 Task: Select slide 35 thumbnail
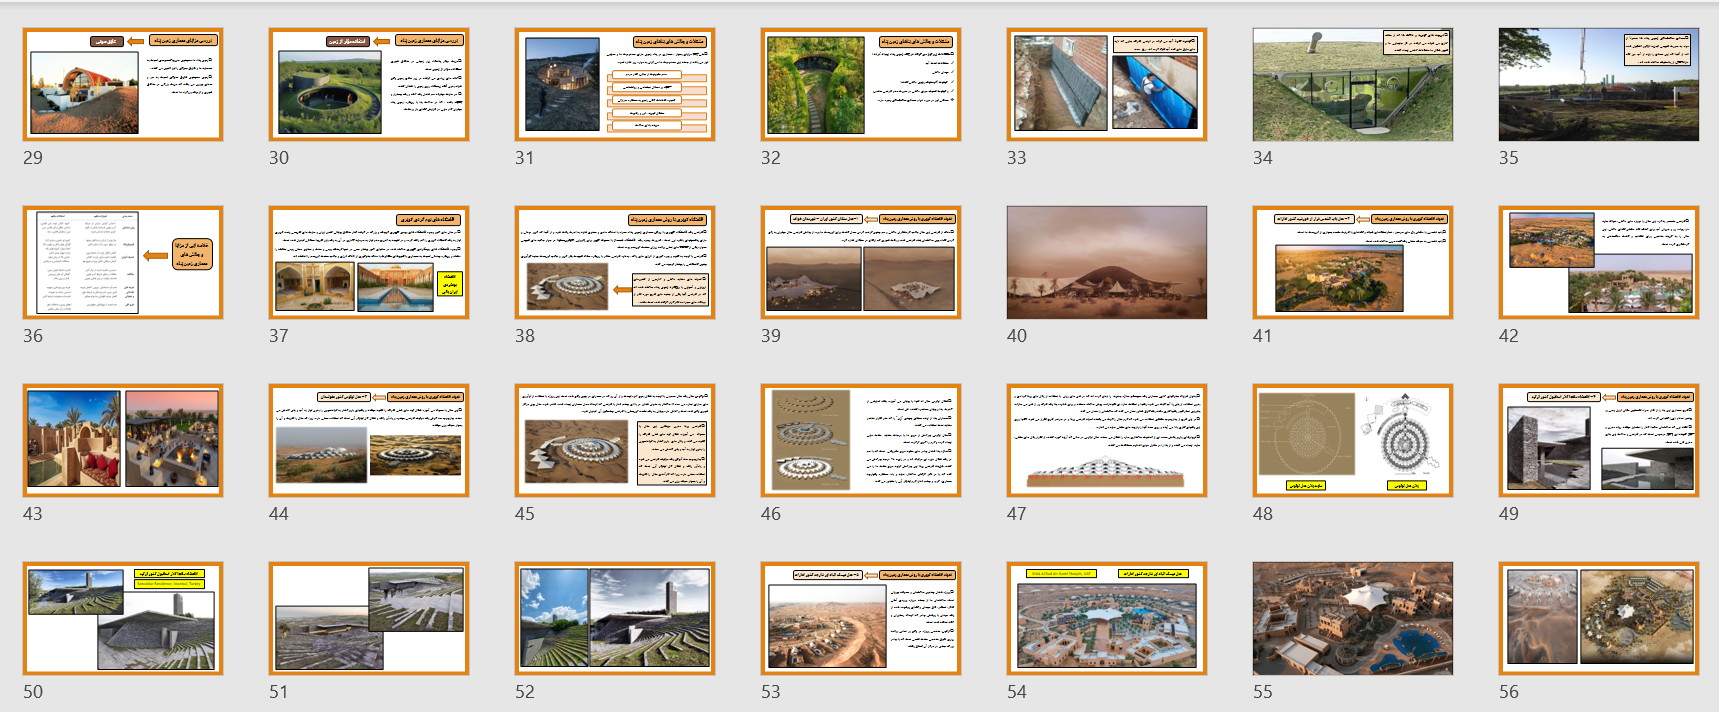point(1599,84)
